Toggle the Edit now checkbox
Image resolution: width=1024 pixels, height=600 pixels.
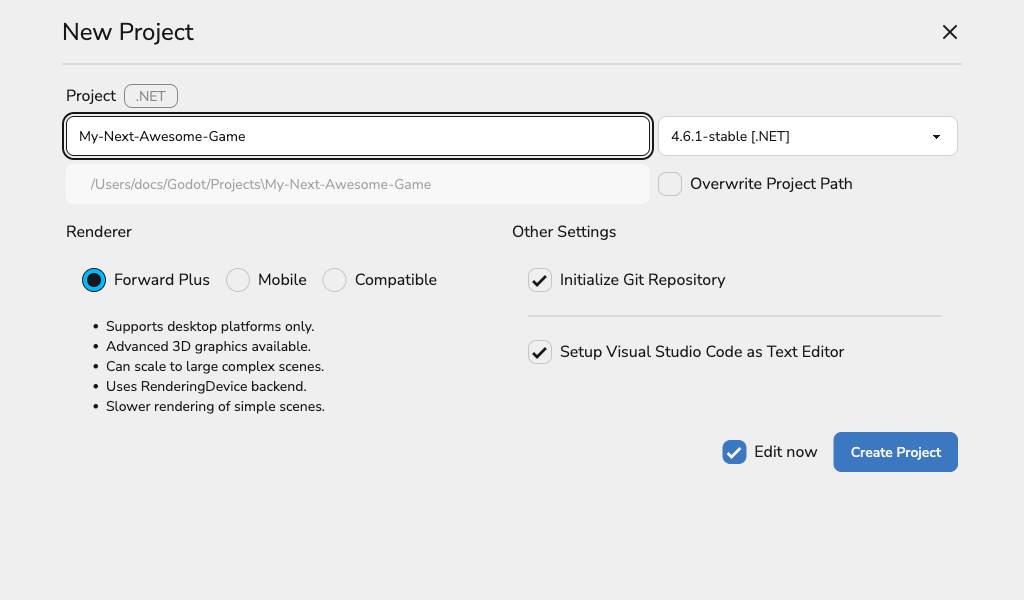(x=734, y=452)
